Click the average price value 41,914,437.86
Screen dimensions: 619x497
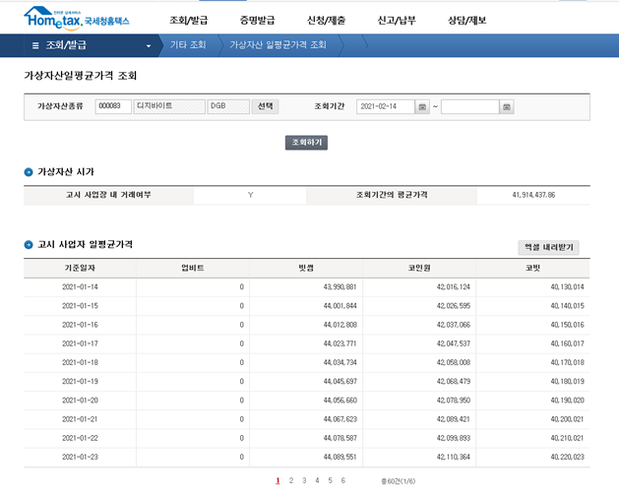pos(534,195)
